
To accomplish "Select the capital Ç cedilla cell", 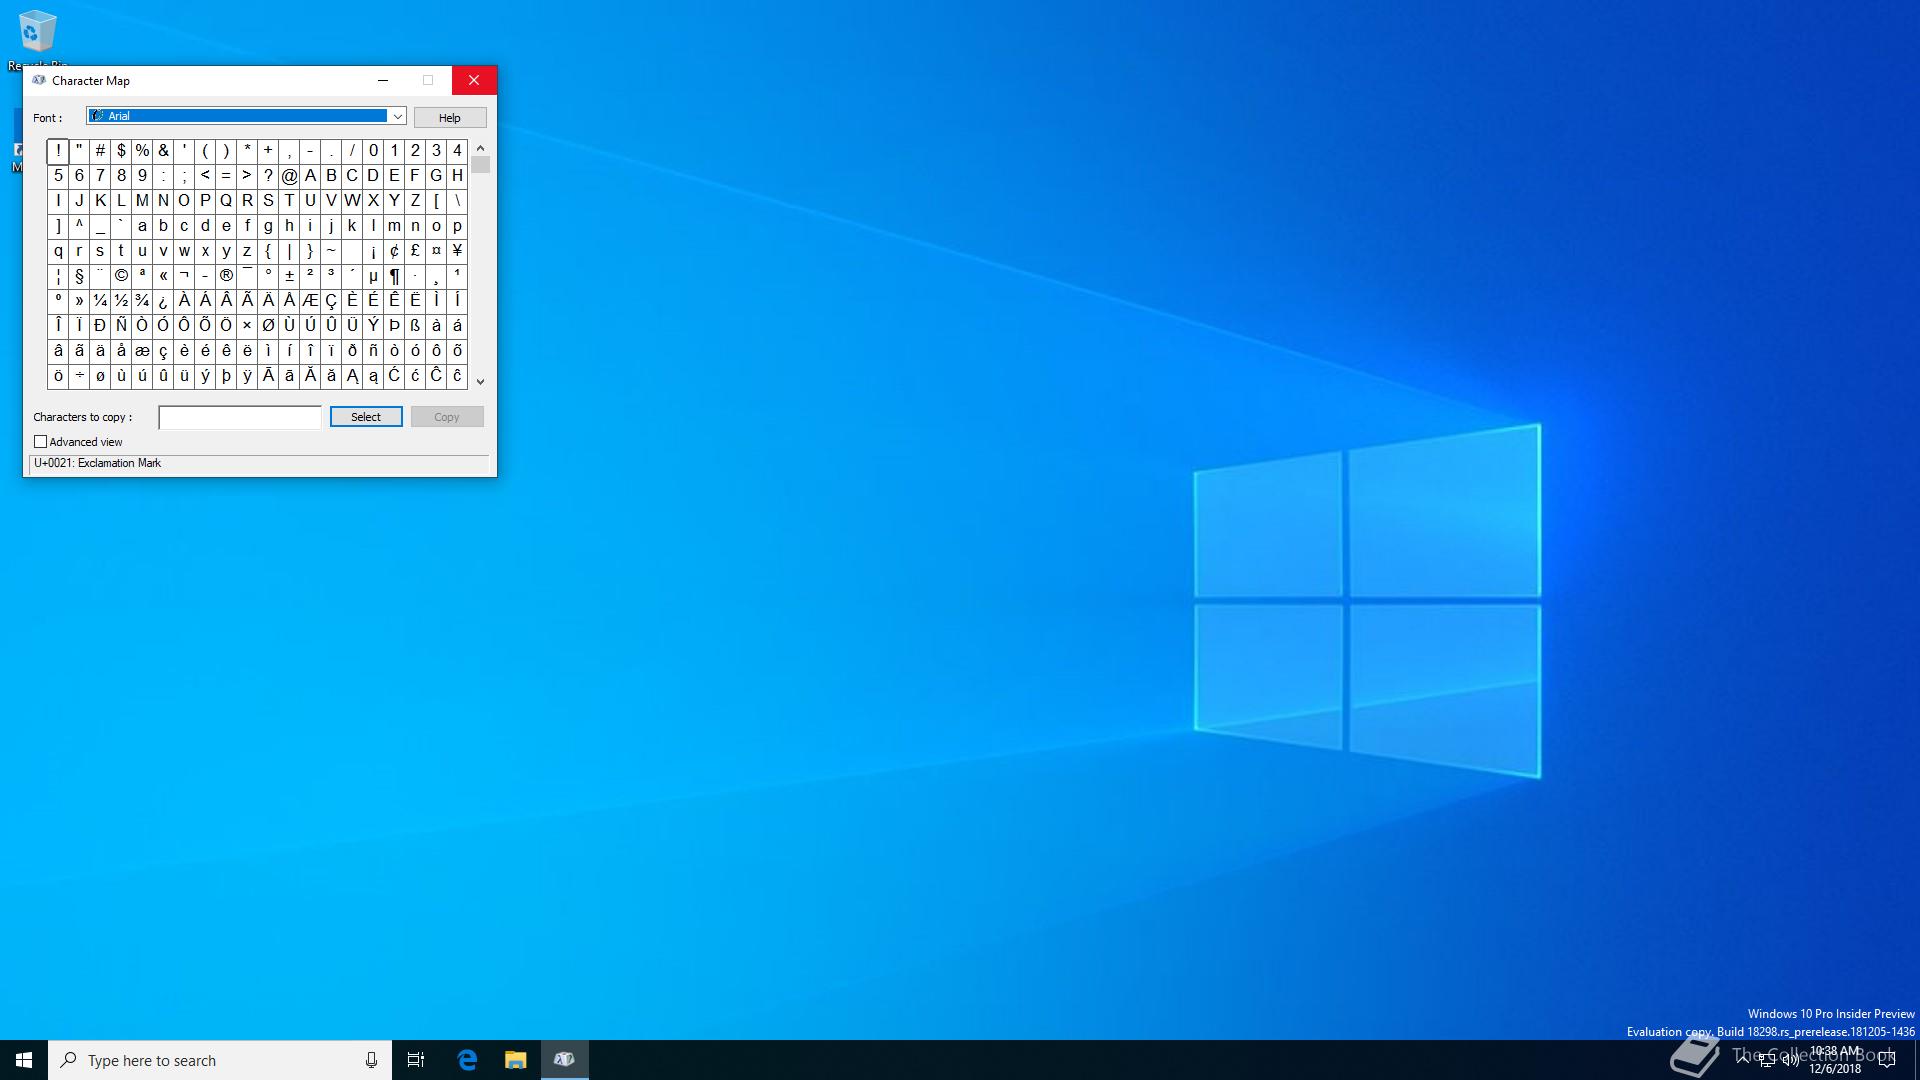I will [331, 301].
